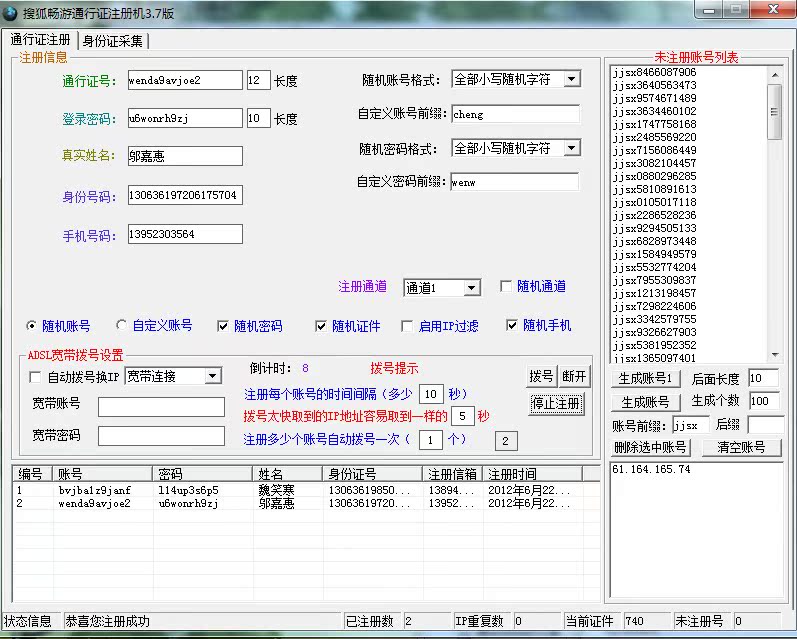Select the registered row bvjbalz9janf
The image size is (797, 639).
pyautogui.click(x=306, y=490)
